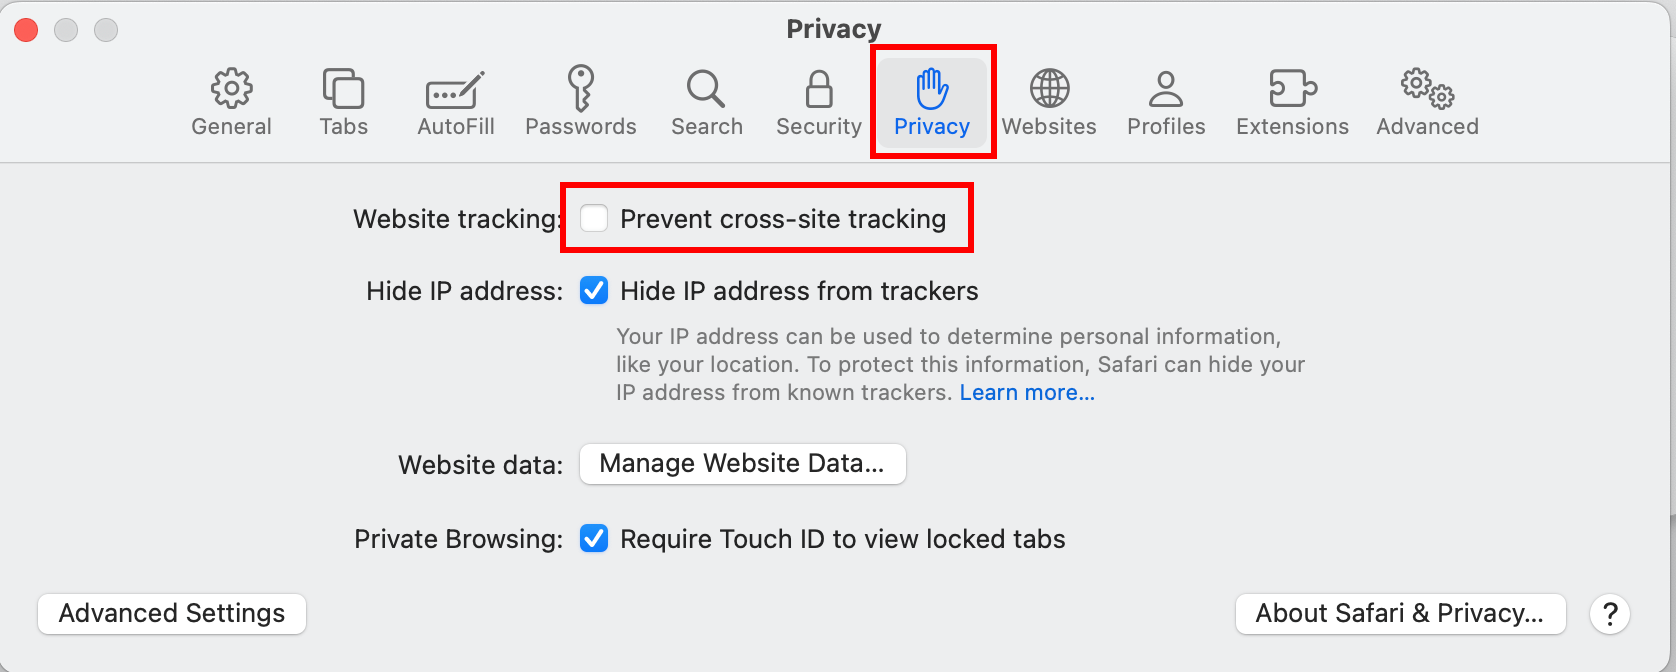The image size is (1676, 672).
Task: Open Advanced gears icon
Action: (1427, 90)
